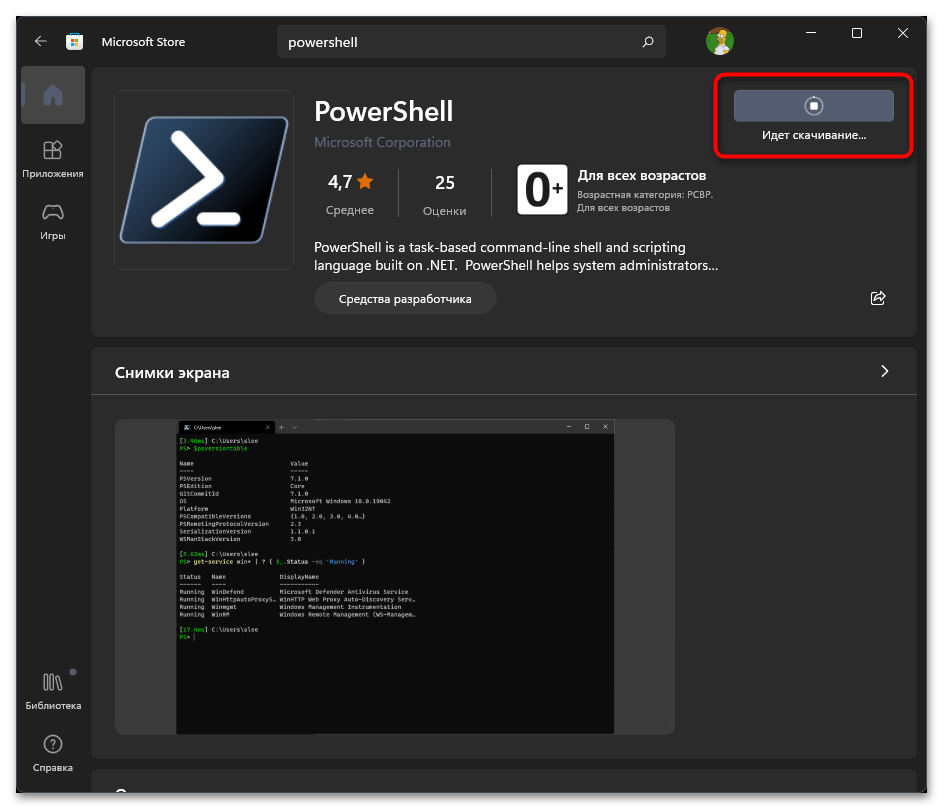Open Справка help section
This screenshot has height=809, width=943.
pyautogui.click(x=53, y=753)
